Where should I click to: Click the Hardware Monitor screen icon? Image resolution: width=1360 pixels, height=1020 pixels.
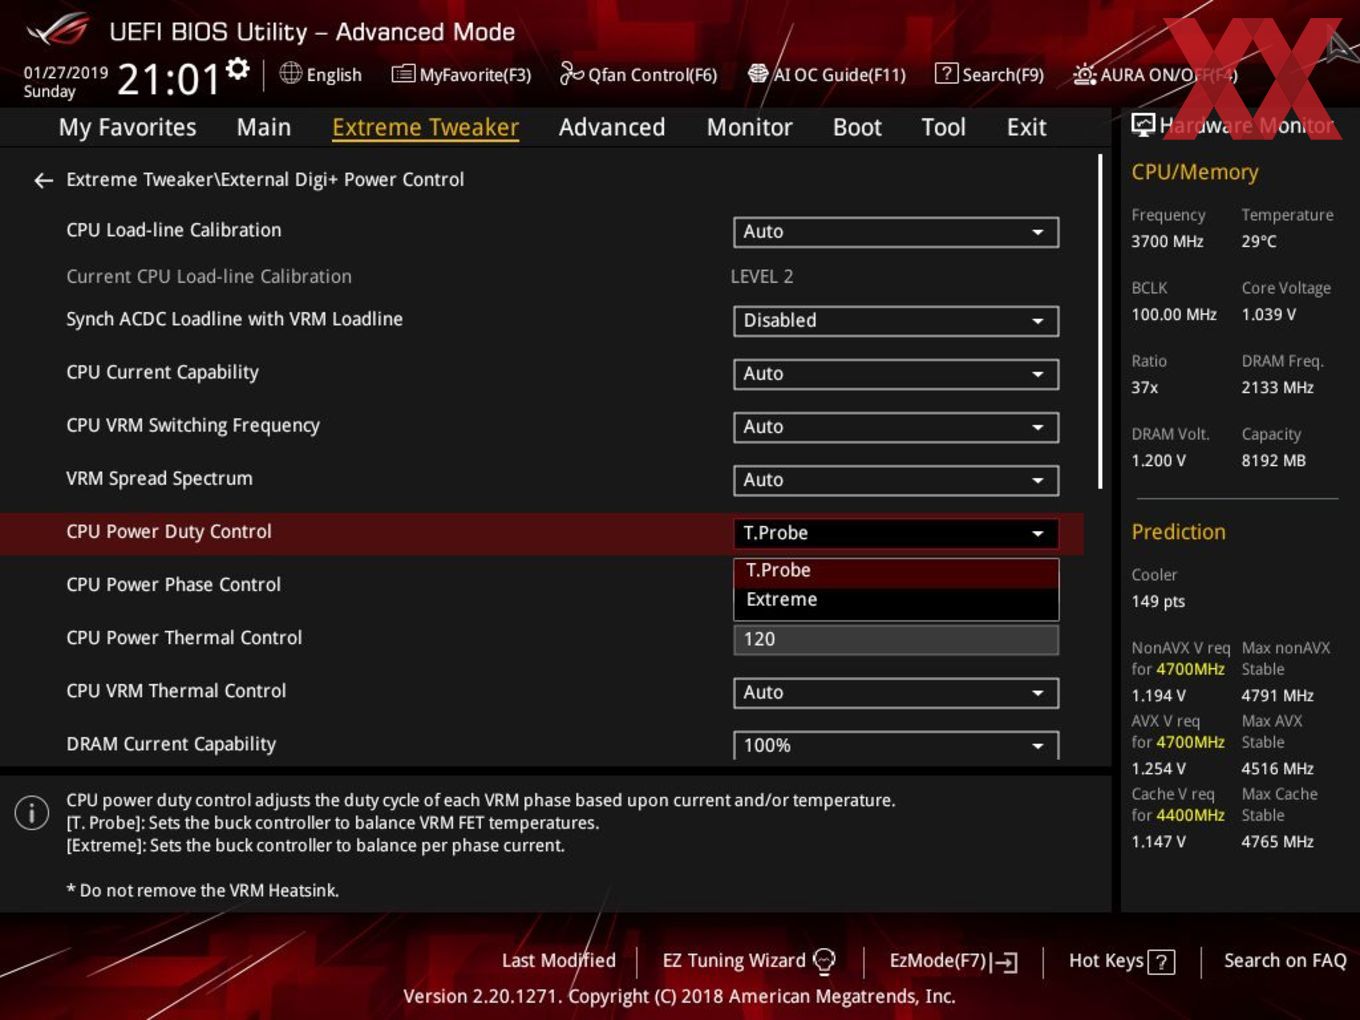1143,125
